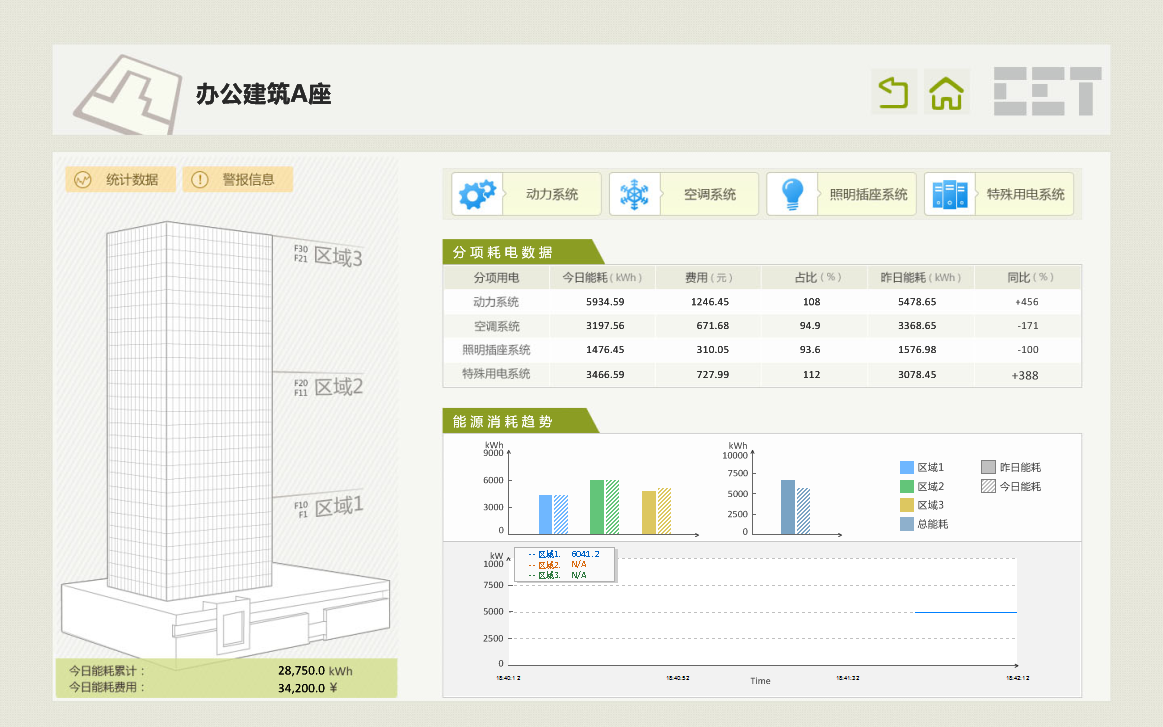Click the 28,750.0 kWh daily total

(315, 671)
